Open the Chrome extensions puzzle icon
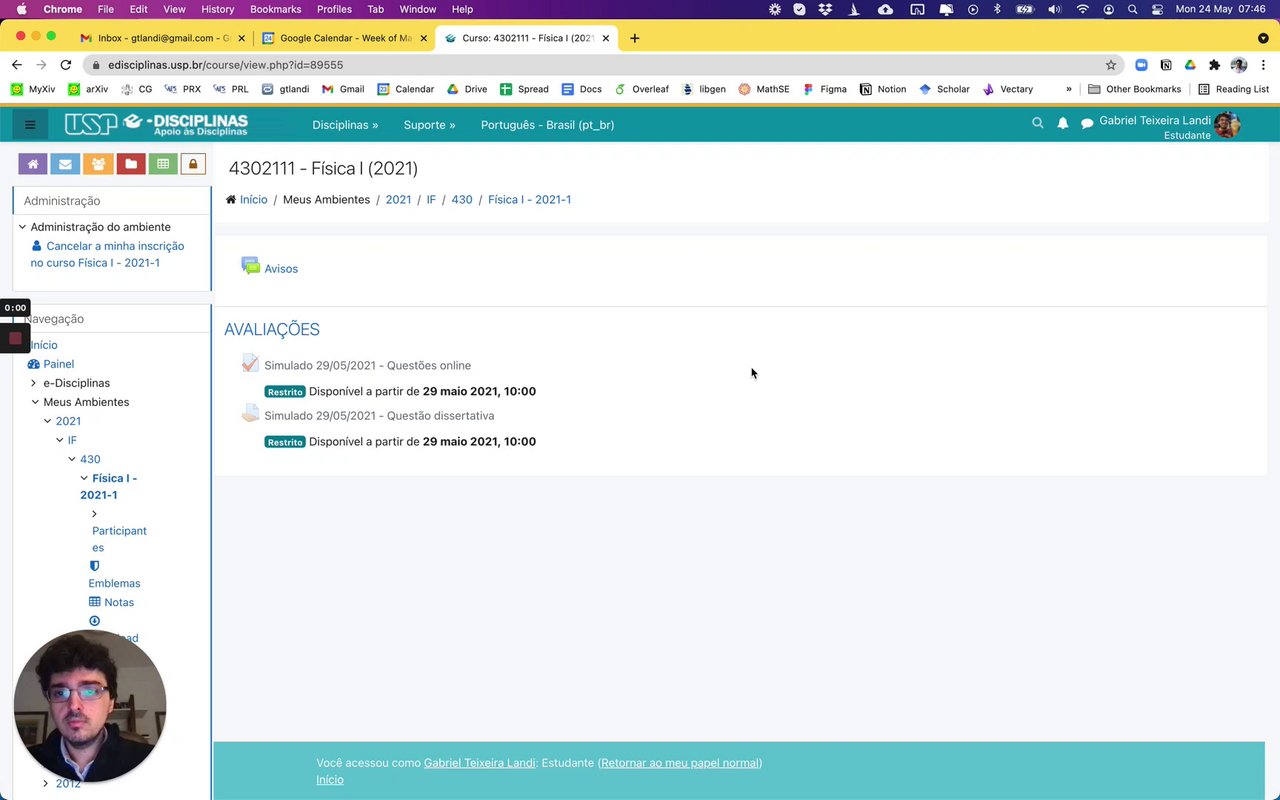Image resolution: width=1280 pixels, height=800 pixels. (x=1214, y=65)
